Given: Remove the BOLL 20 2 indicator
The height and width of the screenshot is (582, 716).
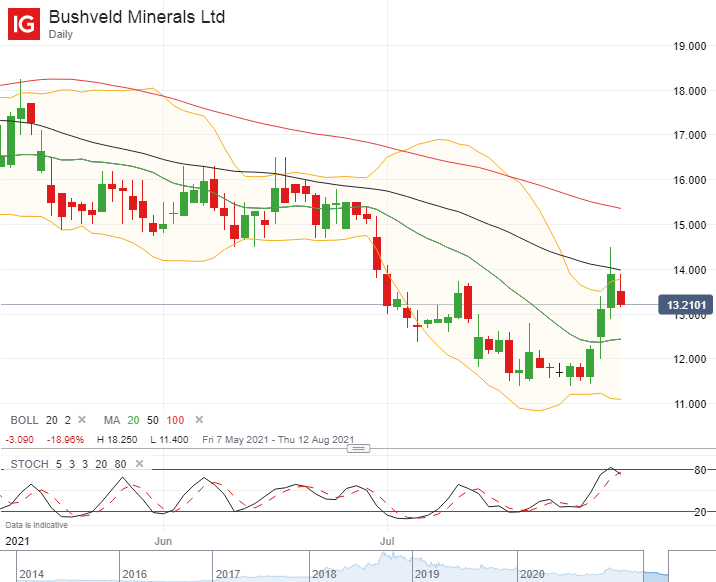Looking at the screenshot, I should [x=82, y=419].
